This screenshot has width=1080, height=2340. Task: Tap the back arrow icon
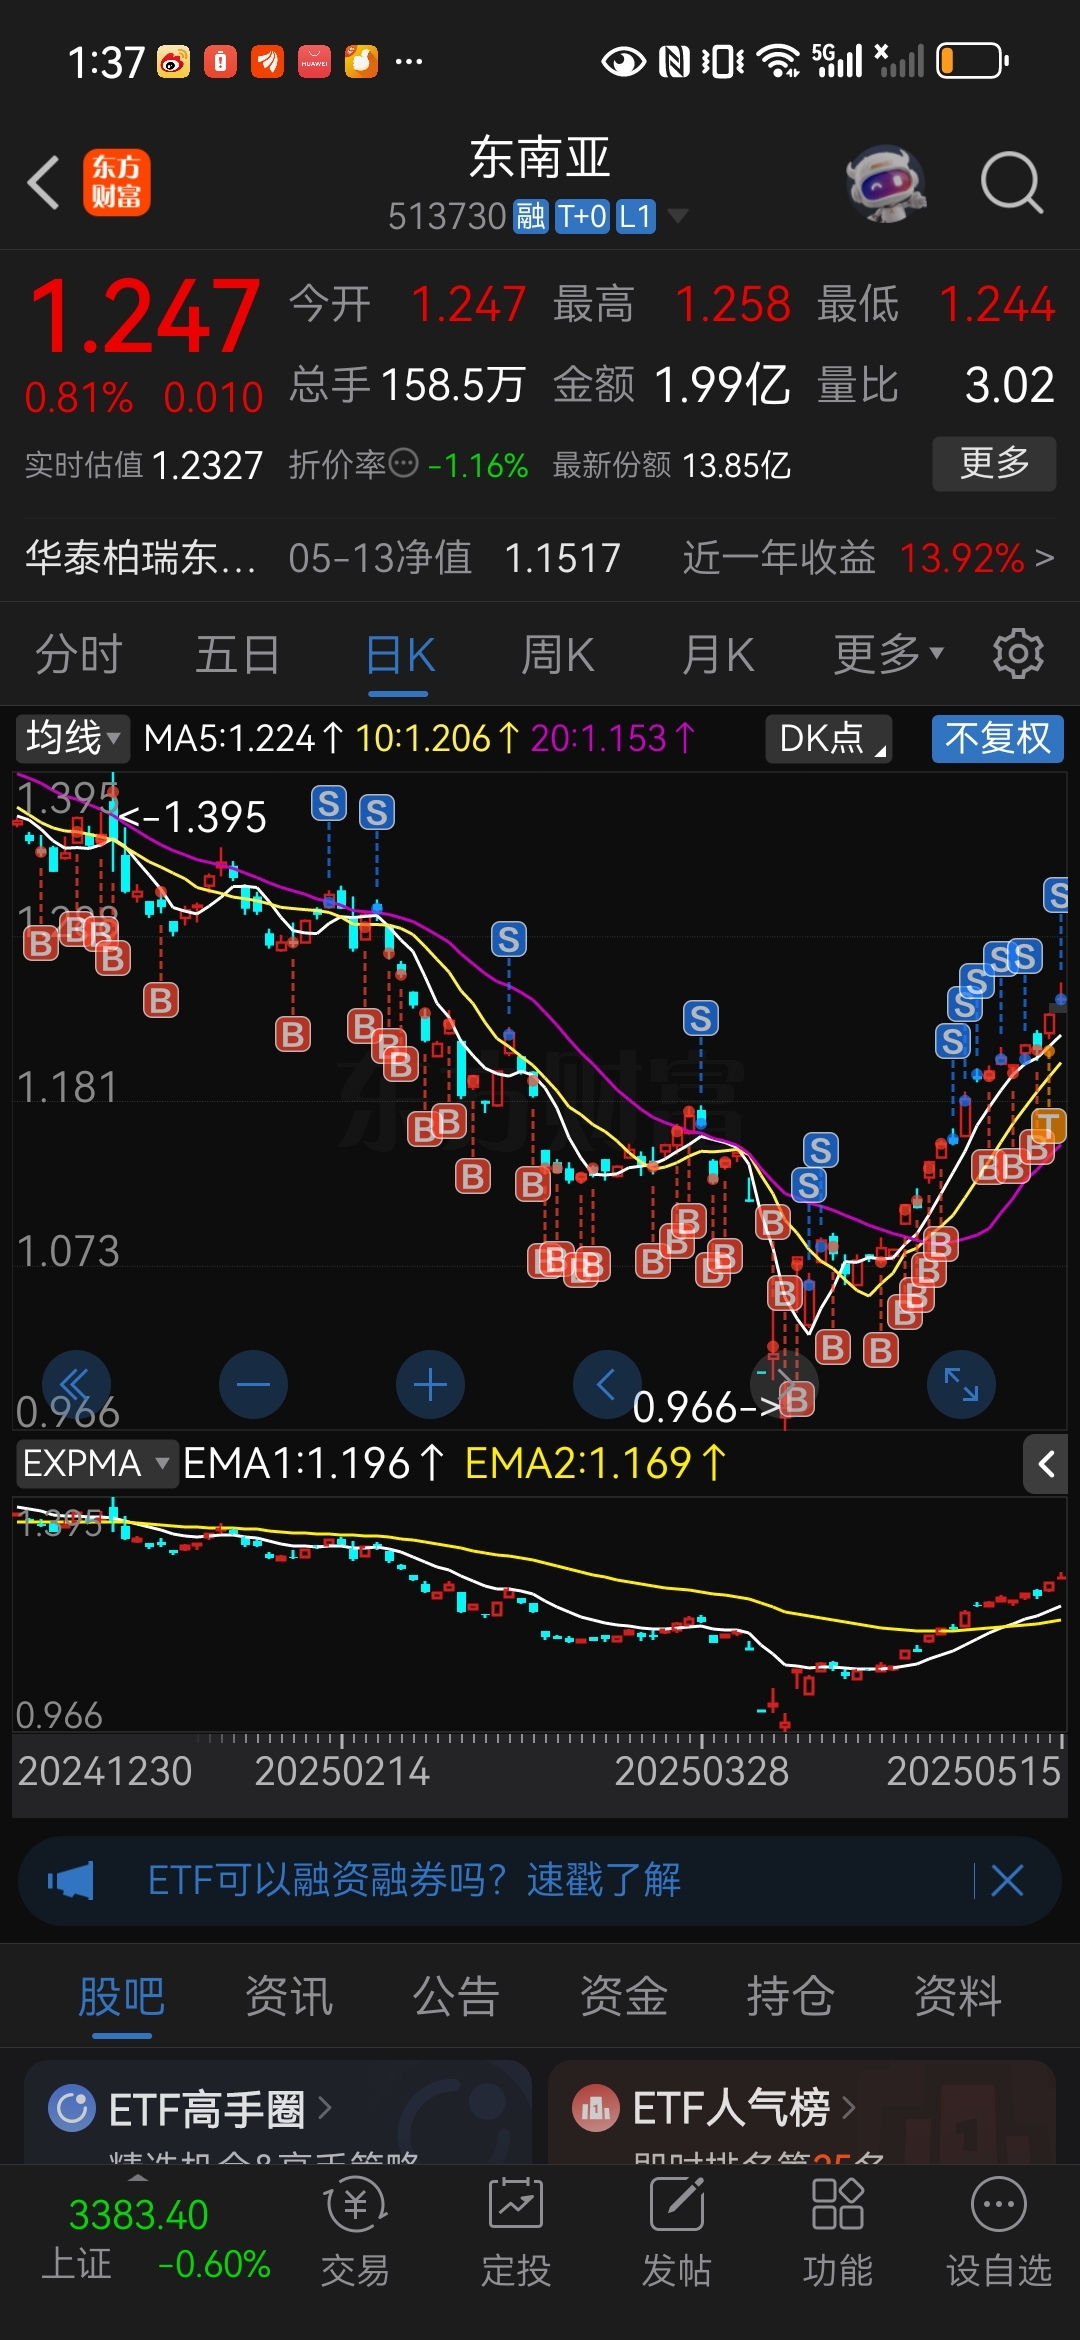(44, 182)
